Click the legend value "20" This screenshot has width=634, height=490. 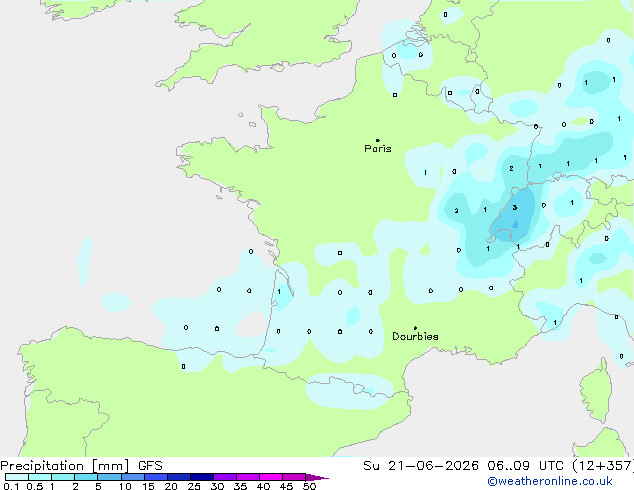(x=171, y=486)
